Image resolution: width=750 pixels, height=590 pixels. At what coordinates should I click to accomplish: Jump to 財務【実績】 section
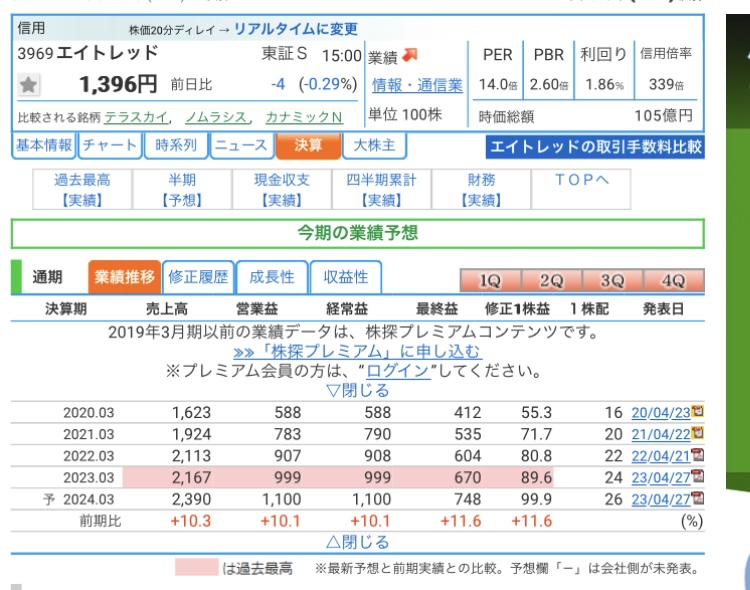point(481,189)
